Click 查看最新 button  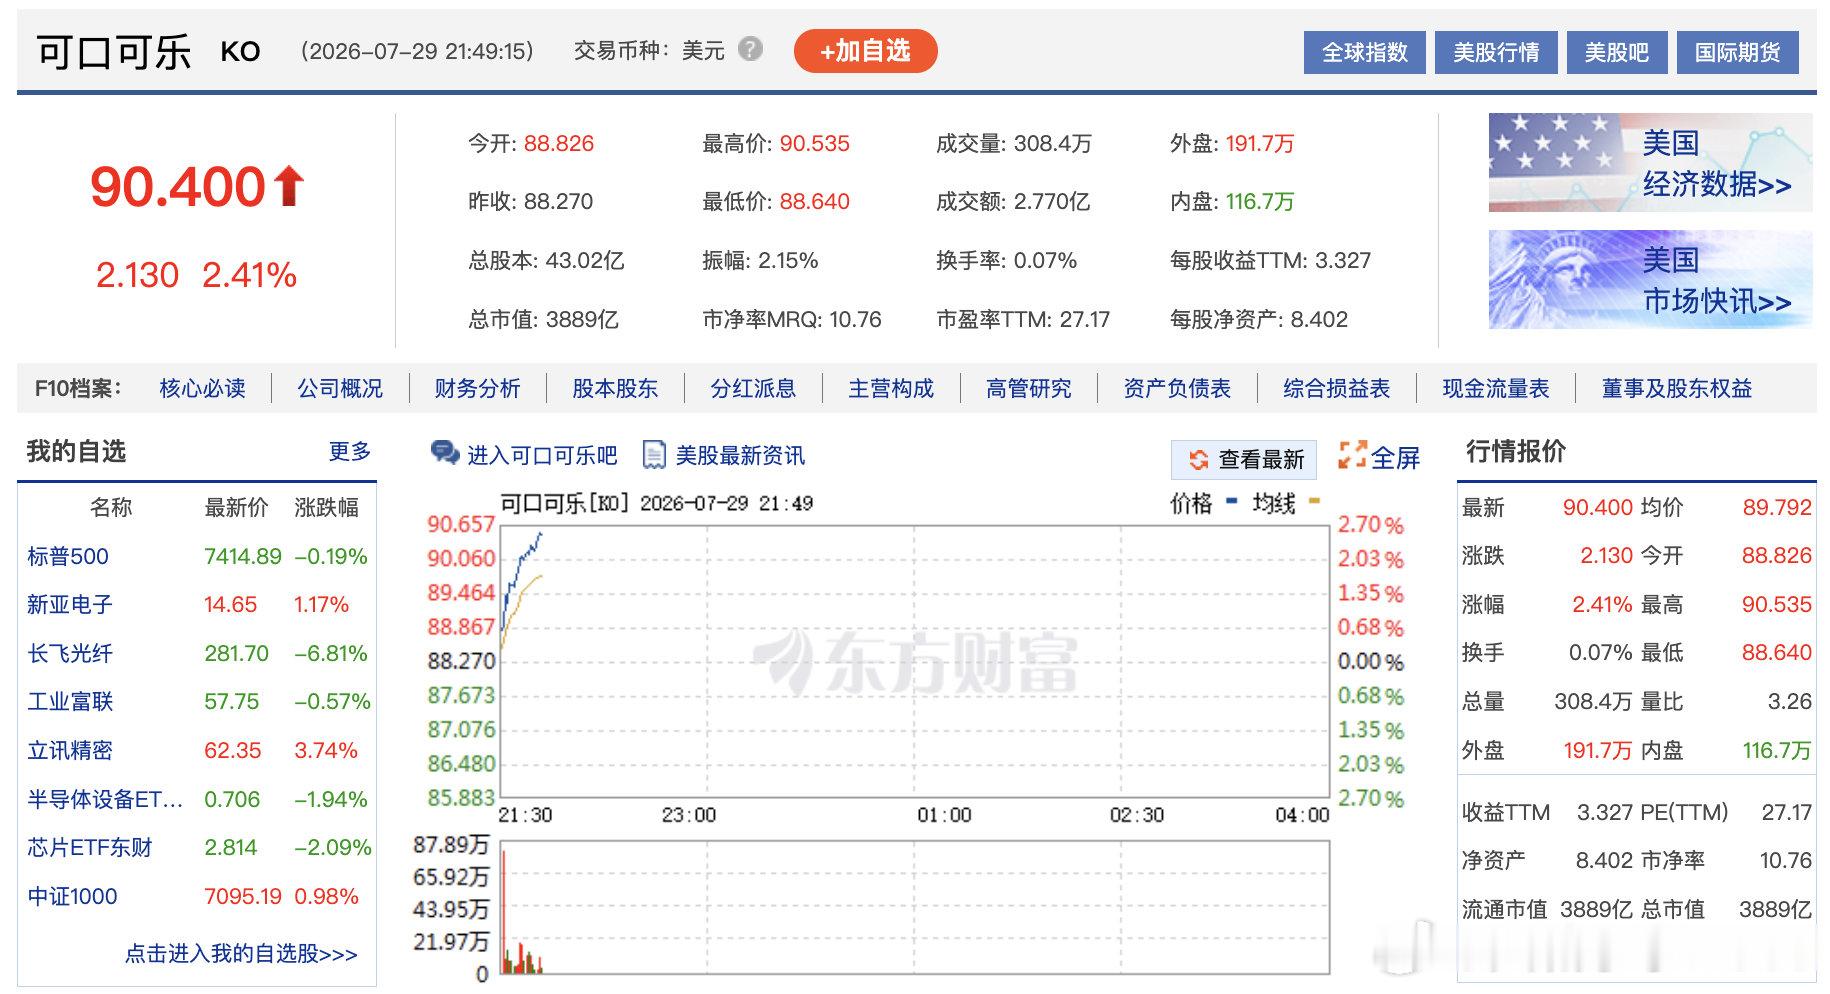tap(1244, 459)
